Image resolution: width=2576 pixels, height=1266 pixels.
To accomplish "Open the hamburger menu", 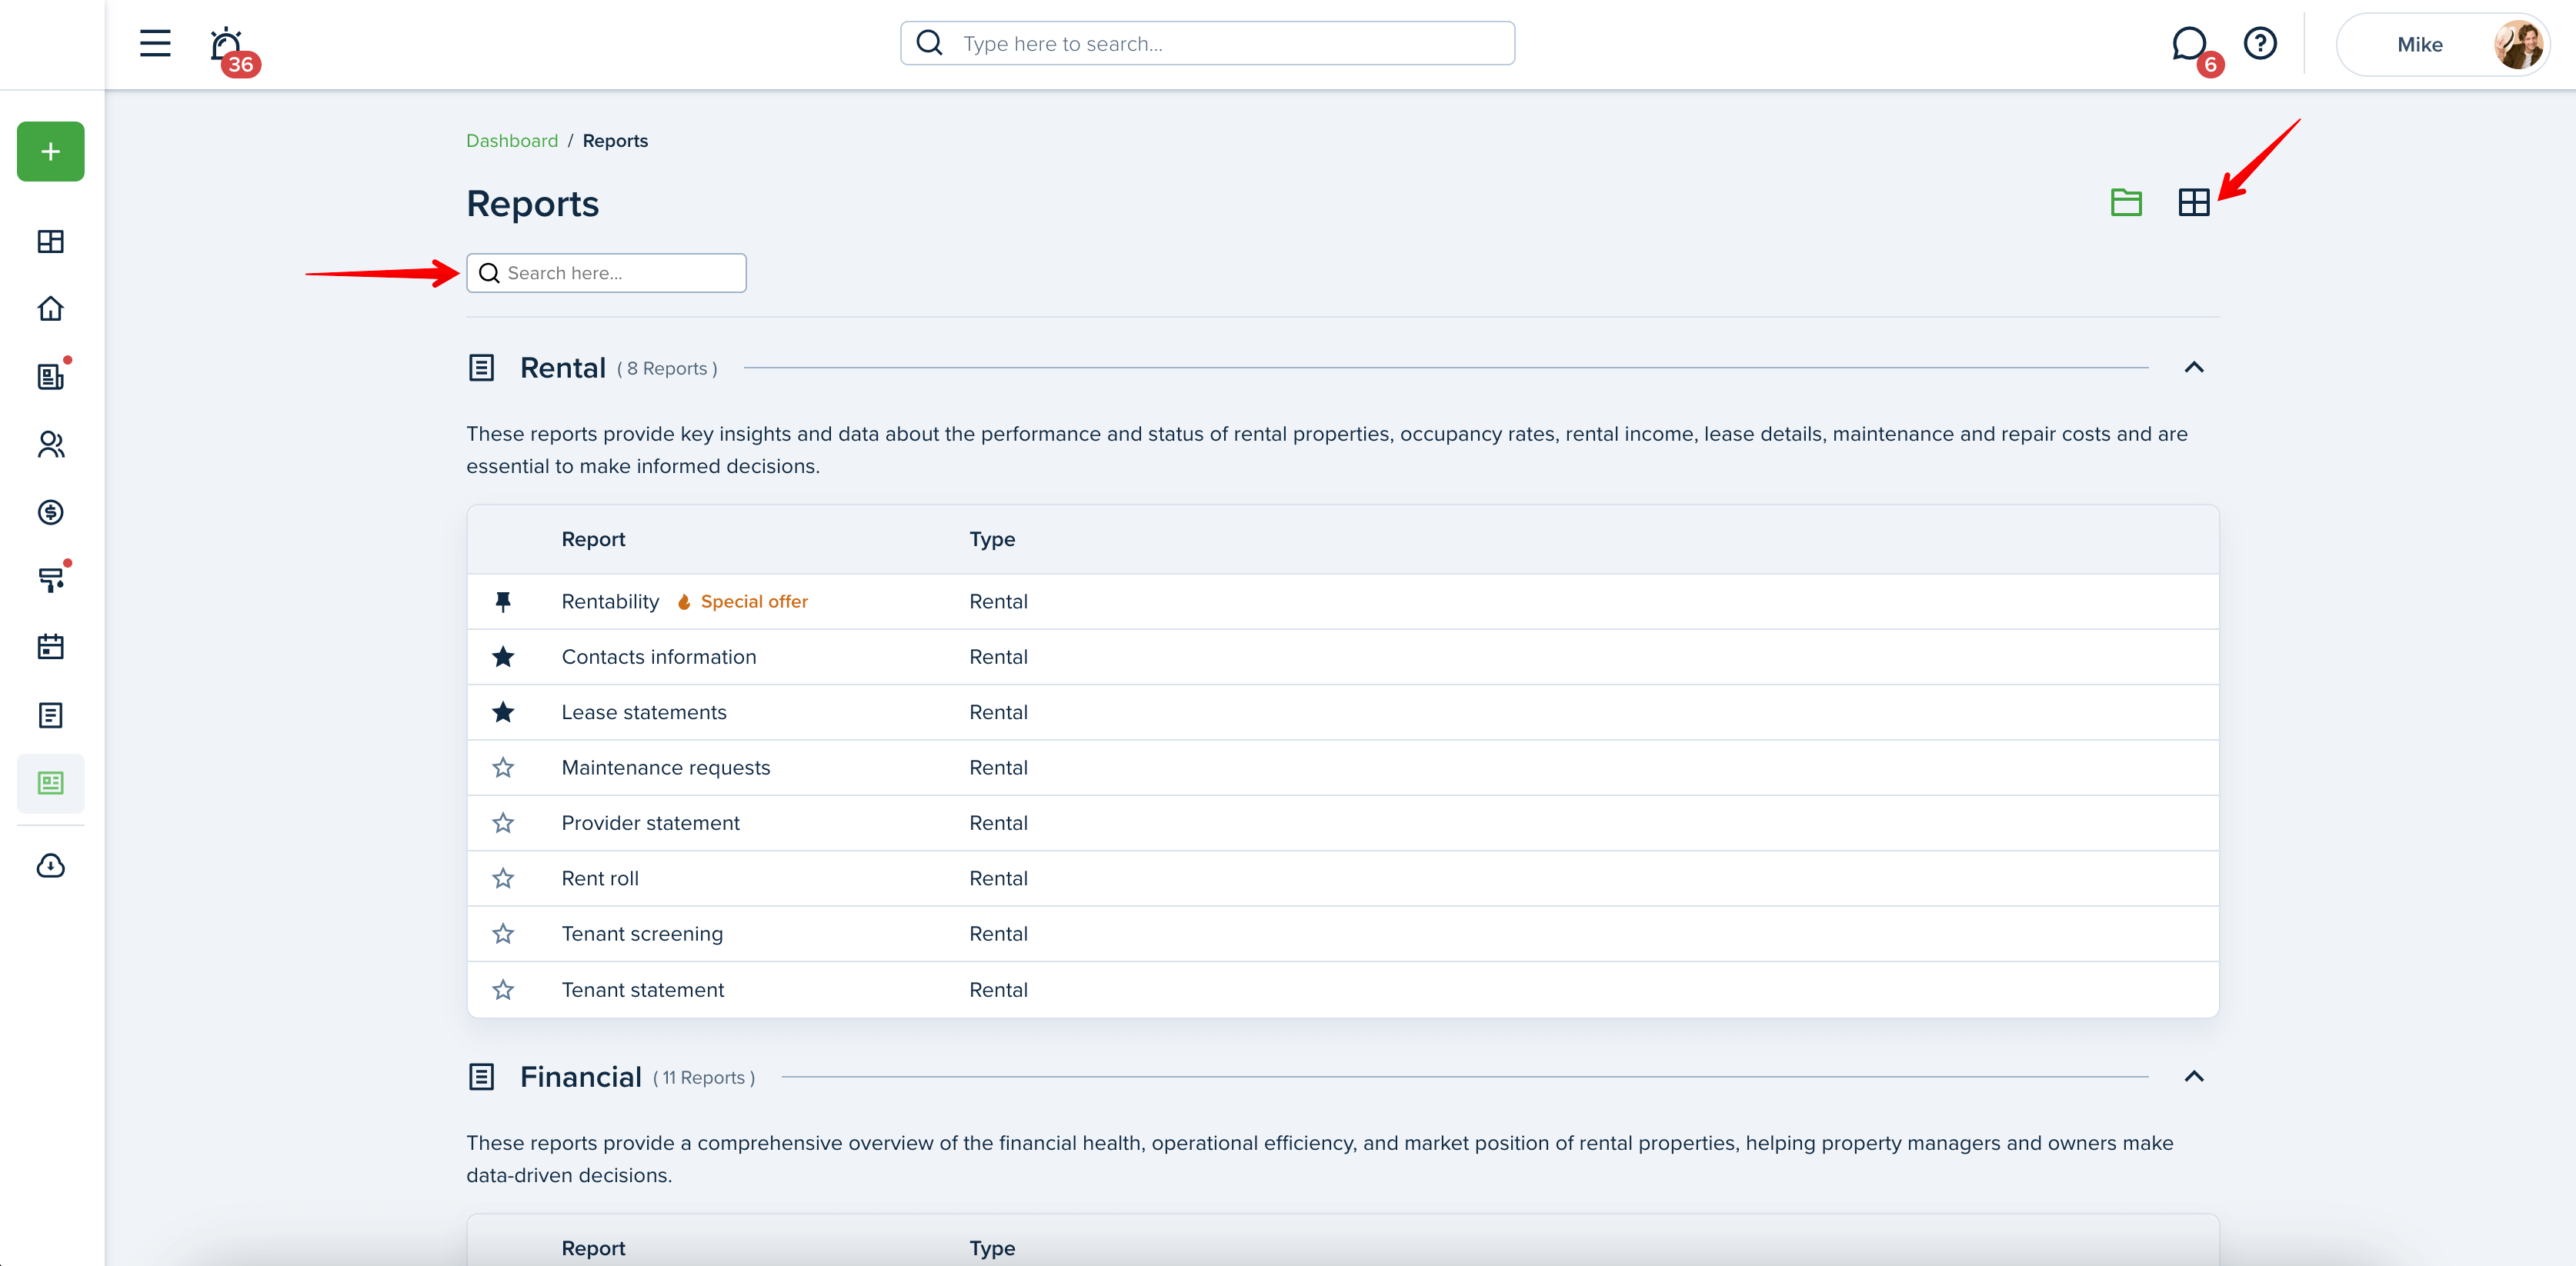I will tap(155, 43).
